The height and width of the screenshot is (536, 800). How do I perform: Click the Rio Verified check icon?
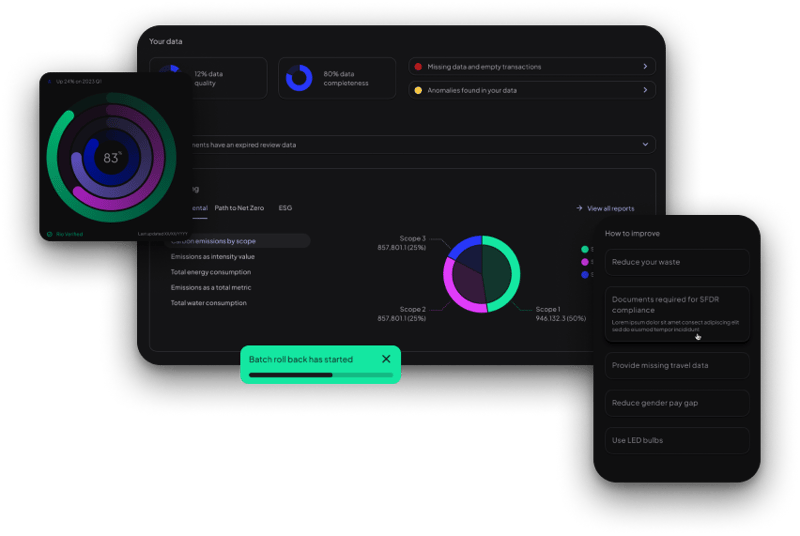(49, 234)
